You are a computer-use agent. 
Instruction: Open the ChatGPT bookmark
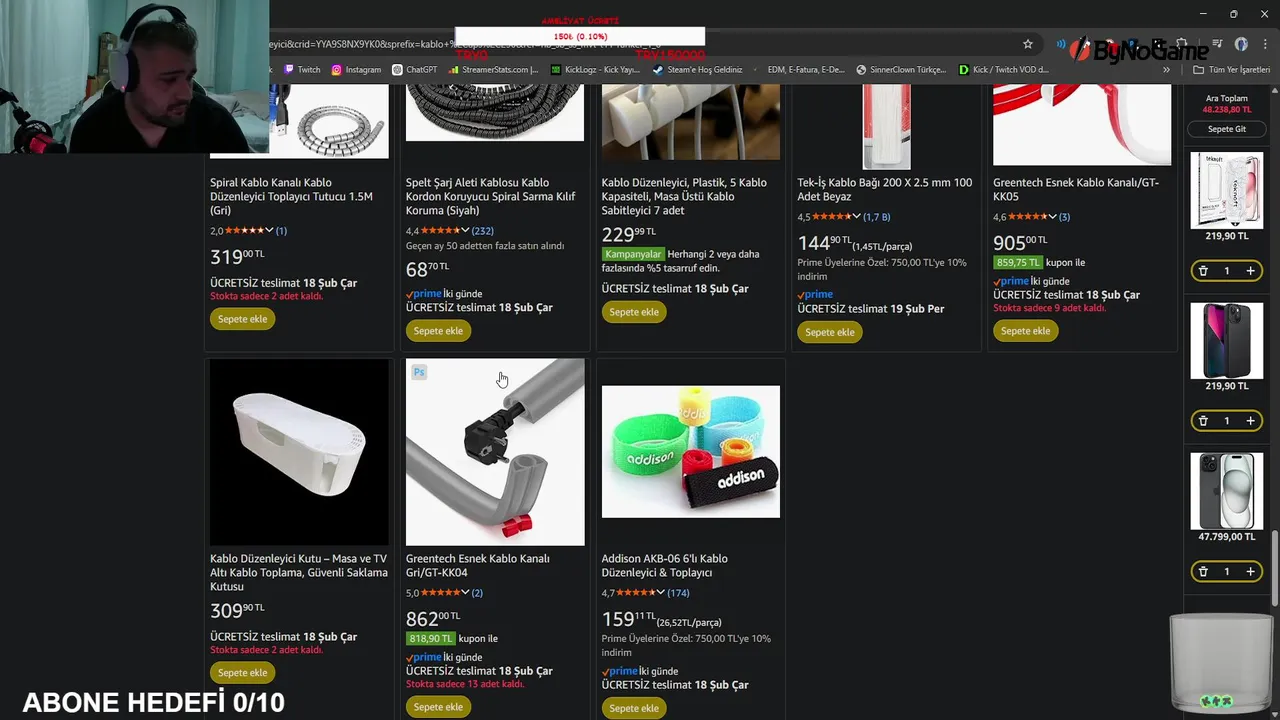[x=415, y=70]
